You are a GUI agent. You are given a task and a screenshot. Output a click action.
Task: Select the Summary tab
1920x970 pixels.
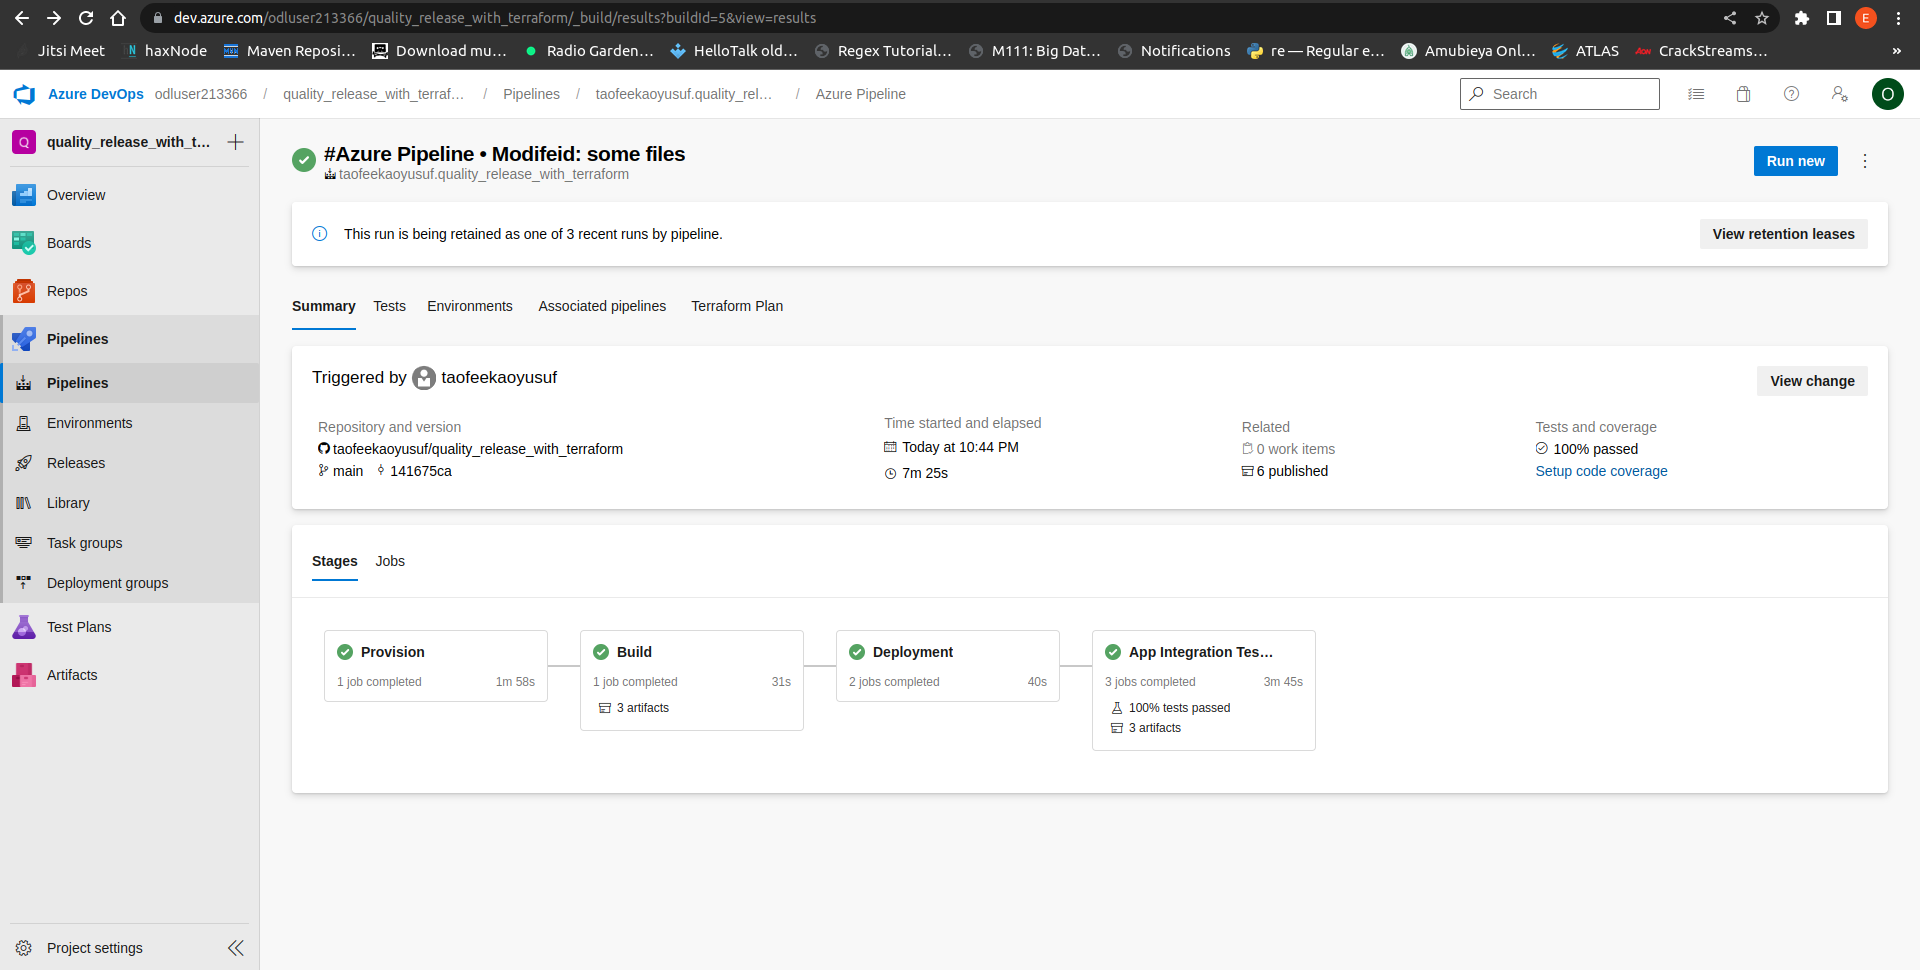tap(324, 306)
